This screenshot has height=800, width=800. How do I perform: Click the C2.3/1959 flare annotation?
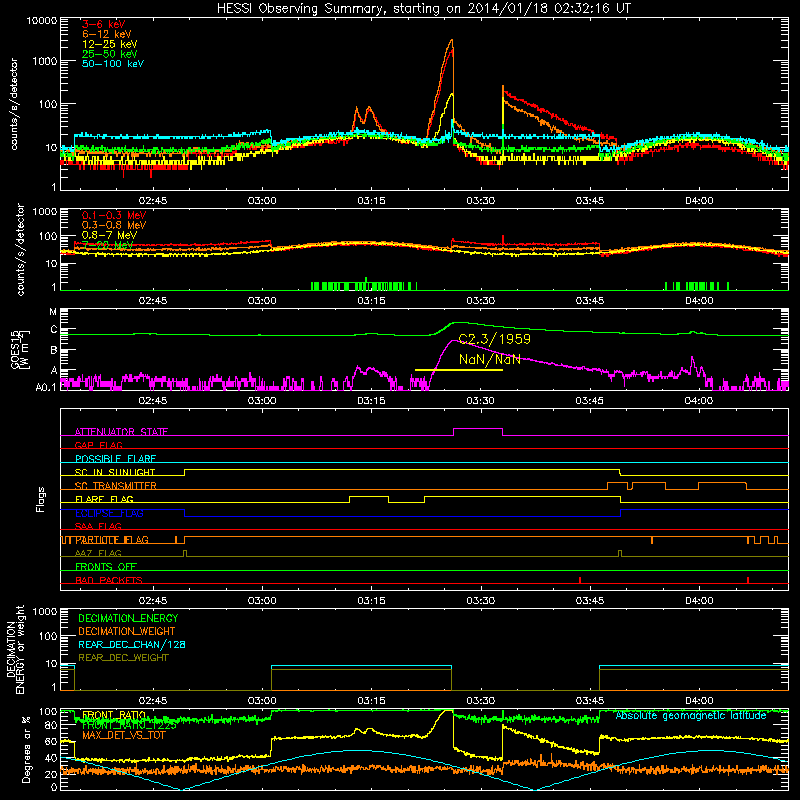click(x=494, y=339)
